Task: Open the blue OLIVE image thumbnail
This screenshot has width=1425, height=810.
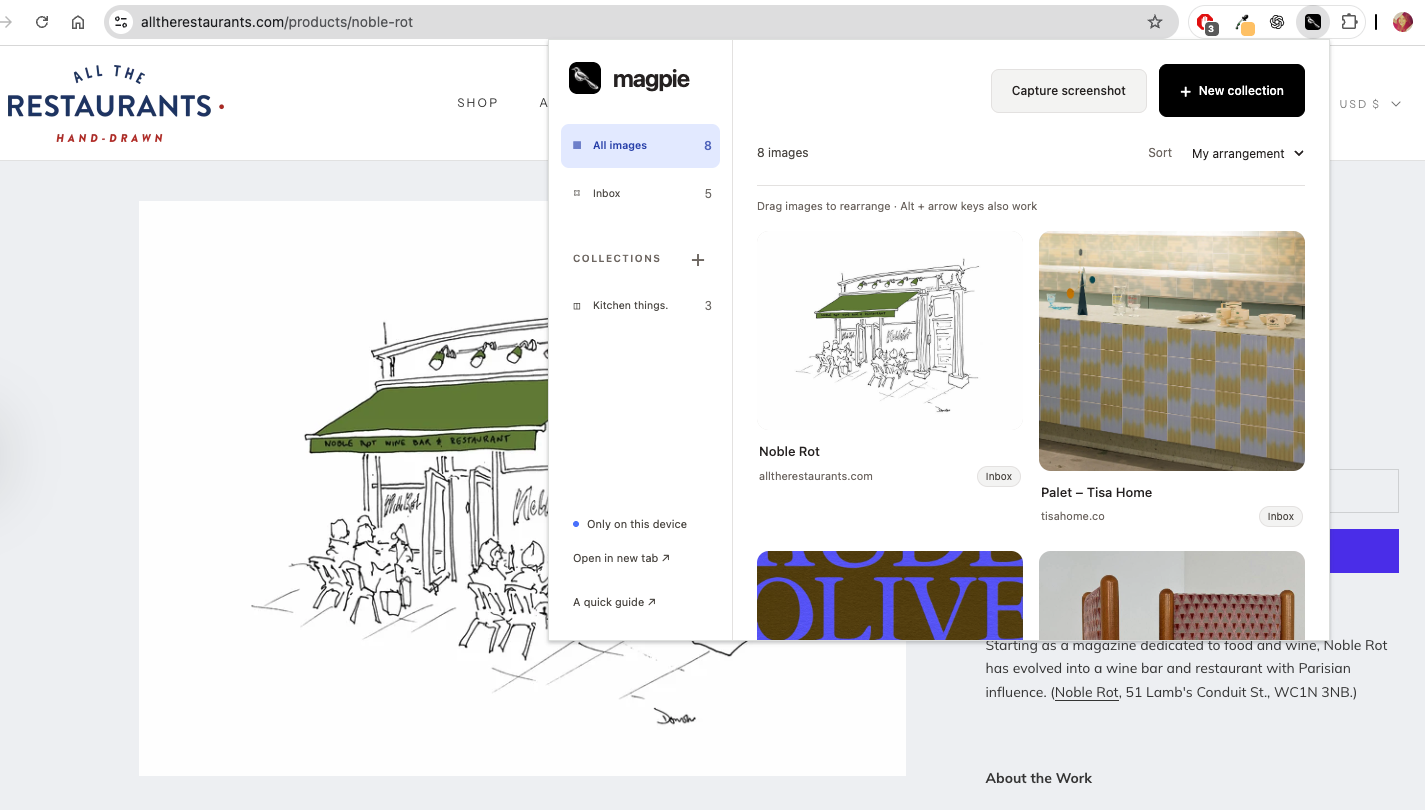Action: pos(890,595)
